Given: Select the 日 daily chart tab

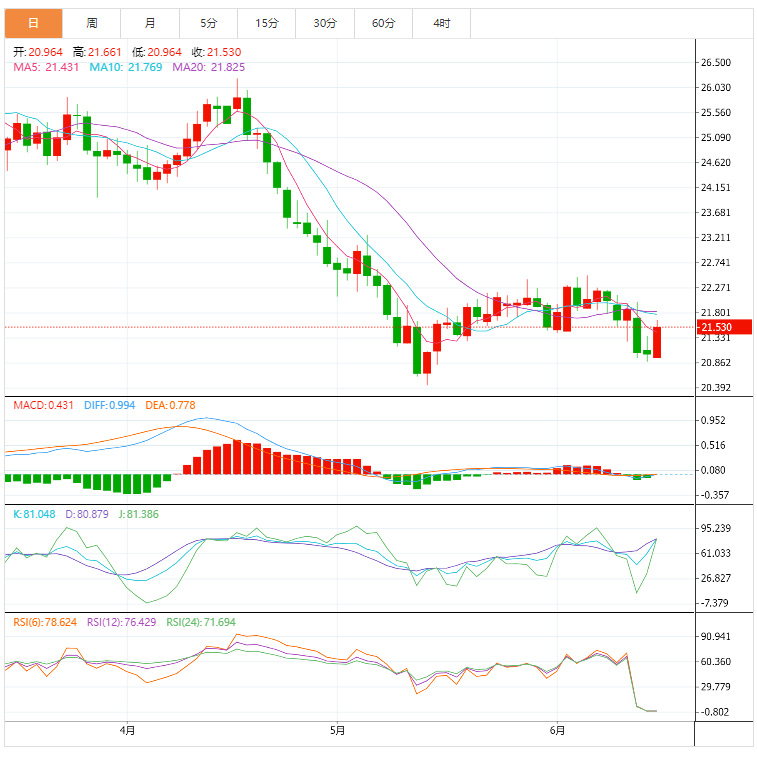Looking at the screenshot, I should point(33,23).
